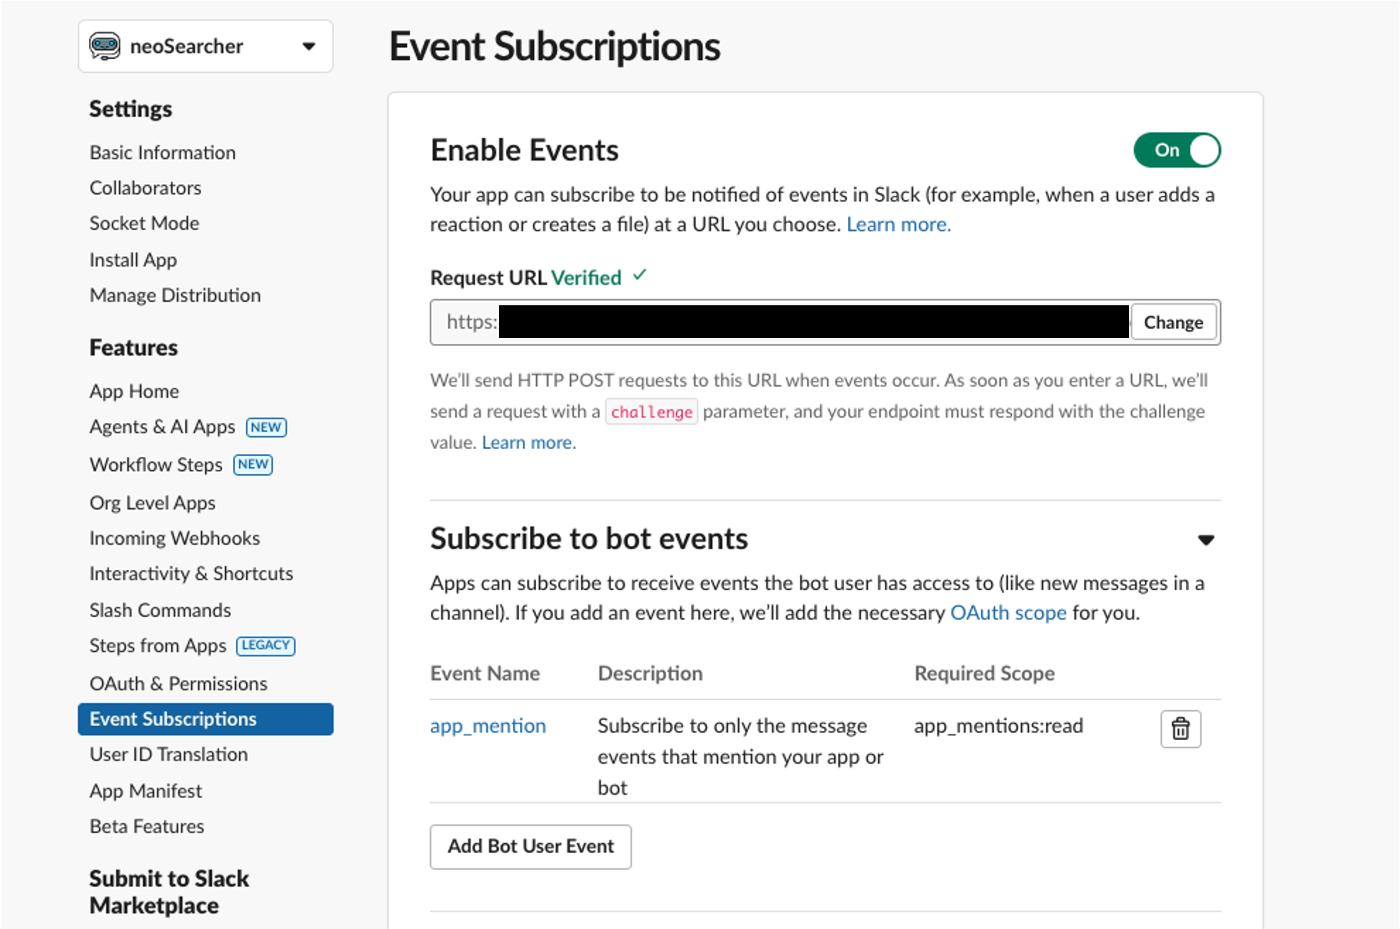Open App Manifest page
1400x929 pixels.
click(x=145, y=791)
